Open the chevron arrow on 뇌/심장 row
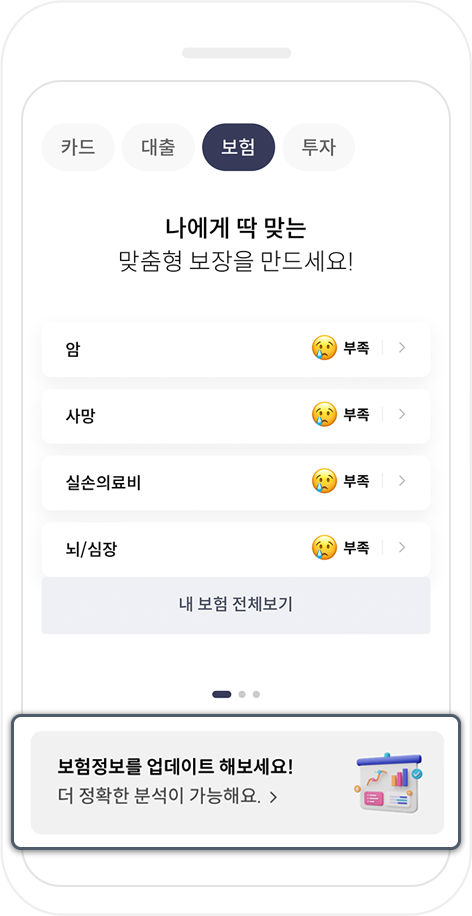Viewport: 472px width, 916px height. pyautogui.click(x=402, y=547)
